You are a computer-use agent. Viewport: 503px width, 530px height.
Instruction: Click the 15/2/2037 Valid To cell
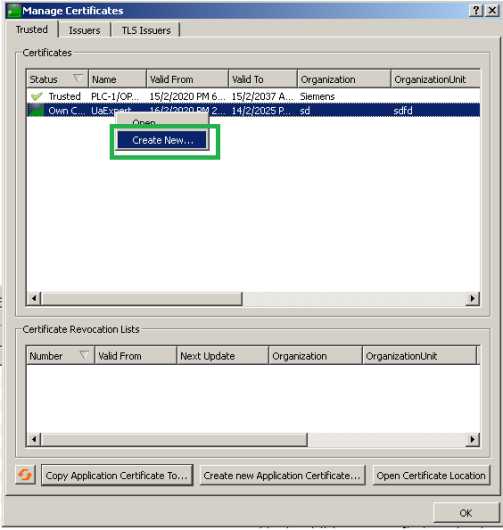point(263,97)
